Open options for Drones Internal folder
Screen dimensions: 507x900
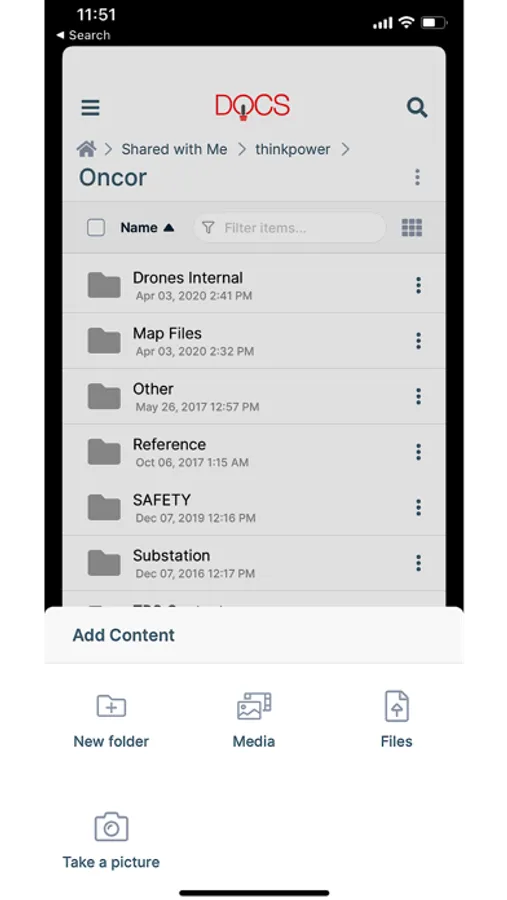(x=418, y=285)
